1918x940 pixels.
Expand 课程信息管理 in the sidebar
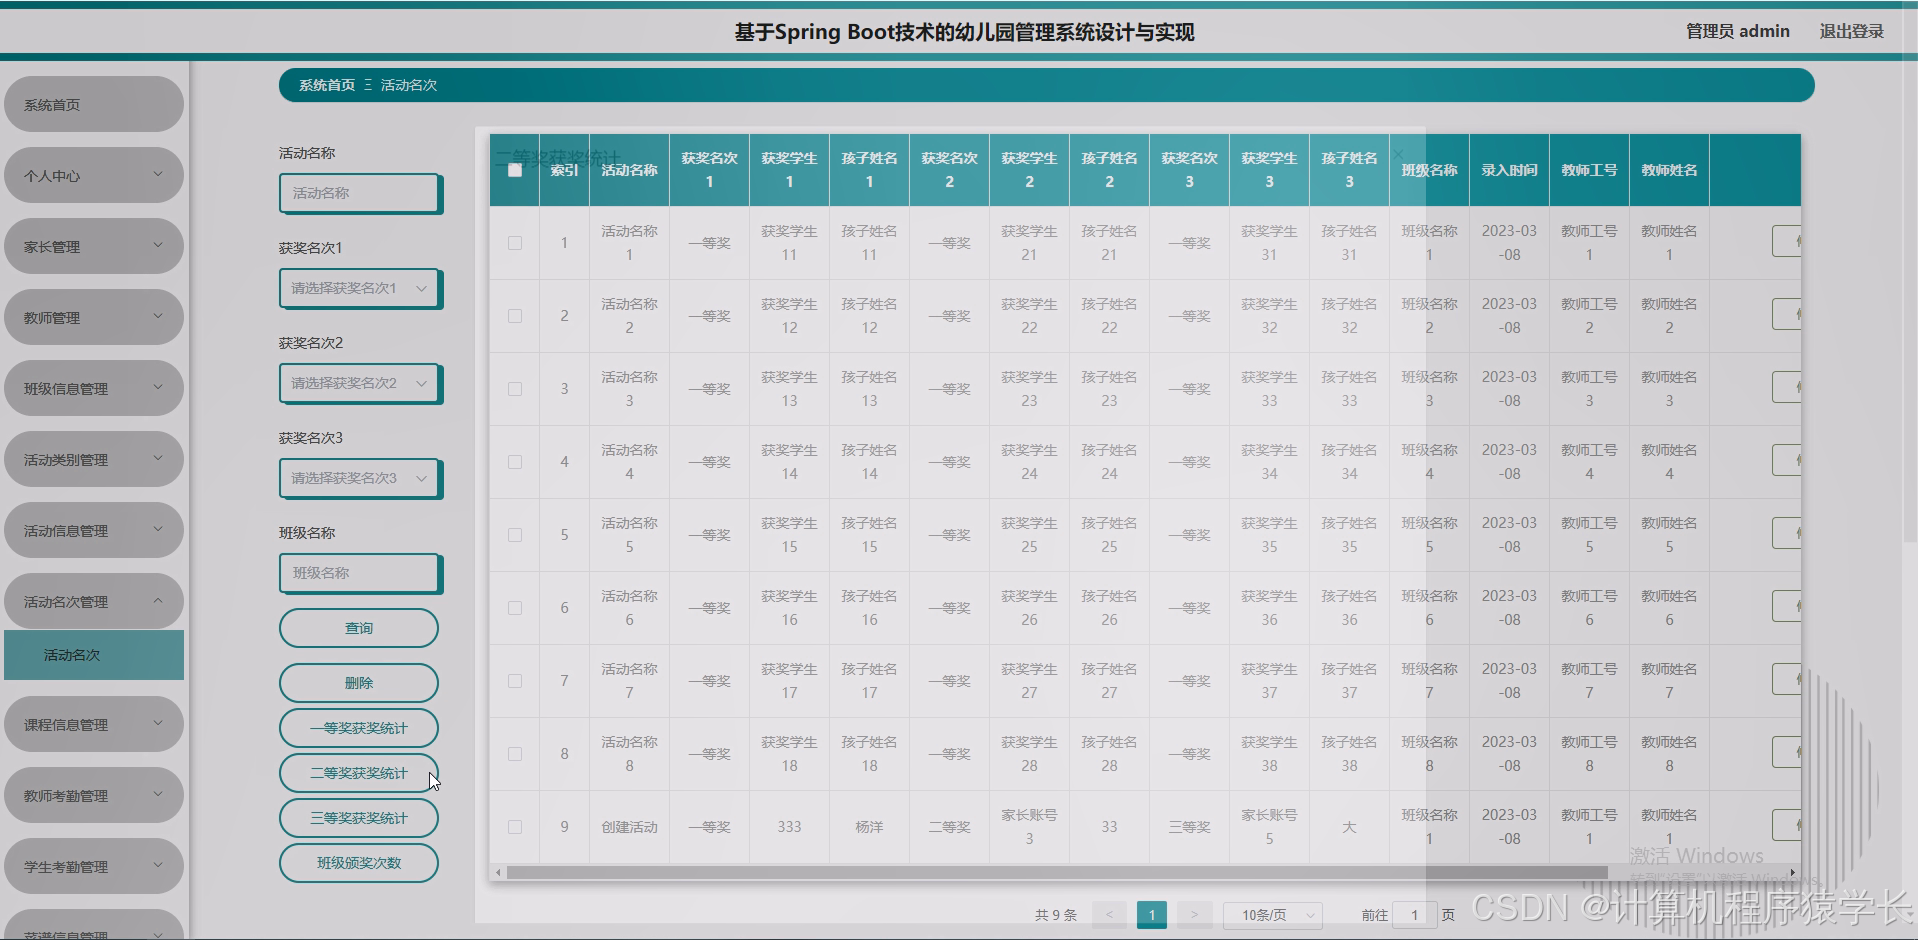coord(94,724)
